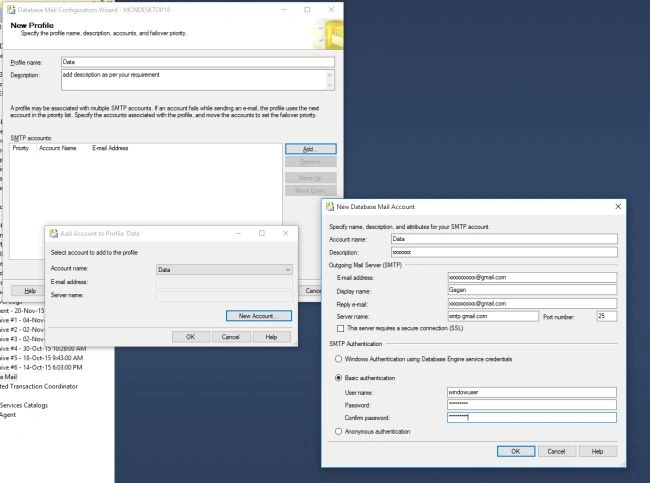Click Help button in the wizard window

click(30, 291)
